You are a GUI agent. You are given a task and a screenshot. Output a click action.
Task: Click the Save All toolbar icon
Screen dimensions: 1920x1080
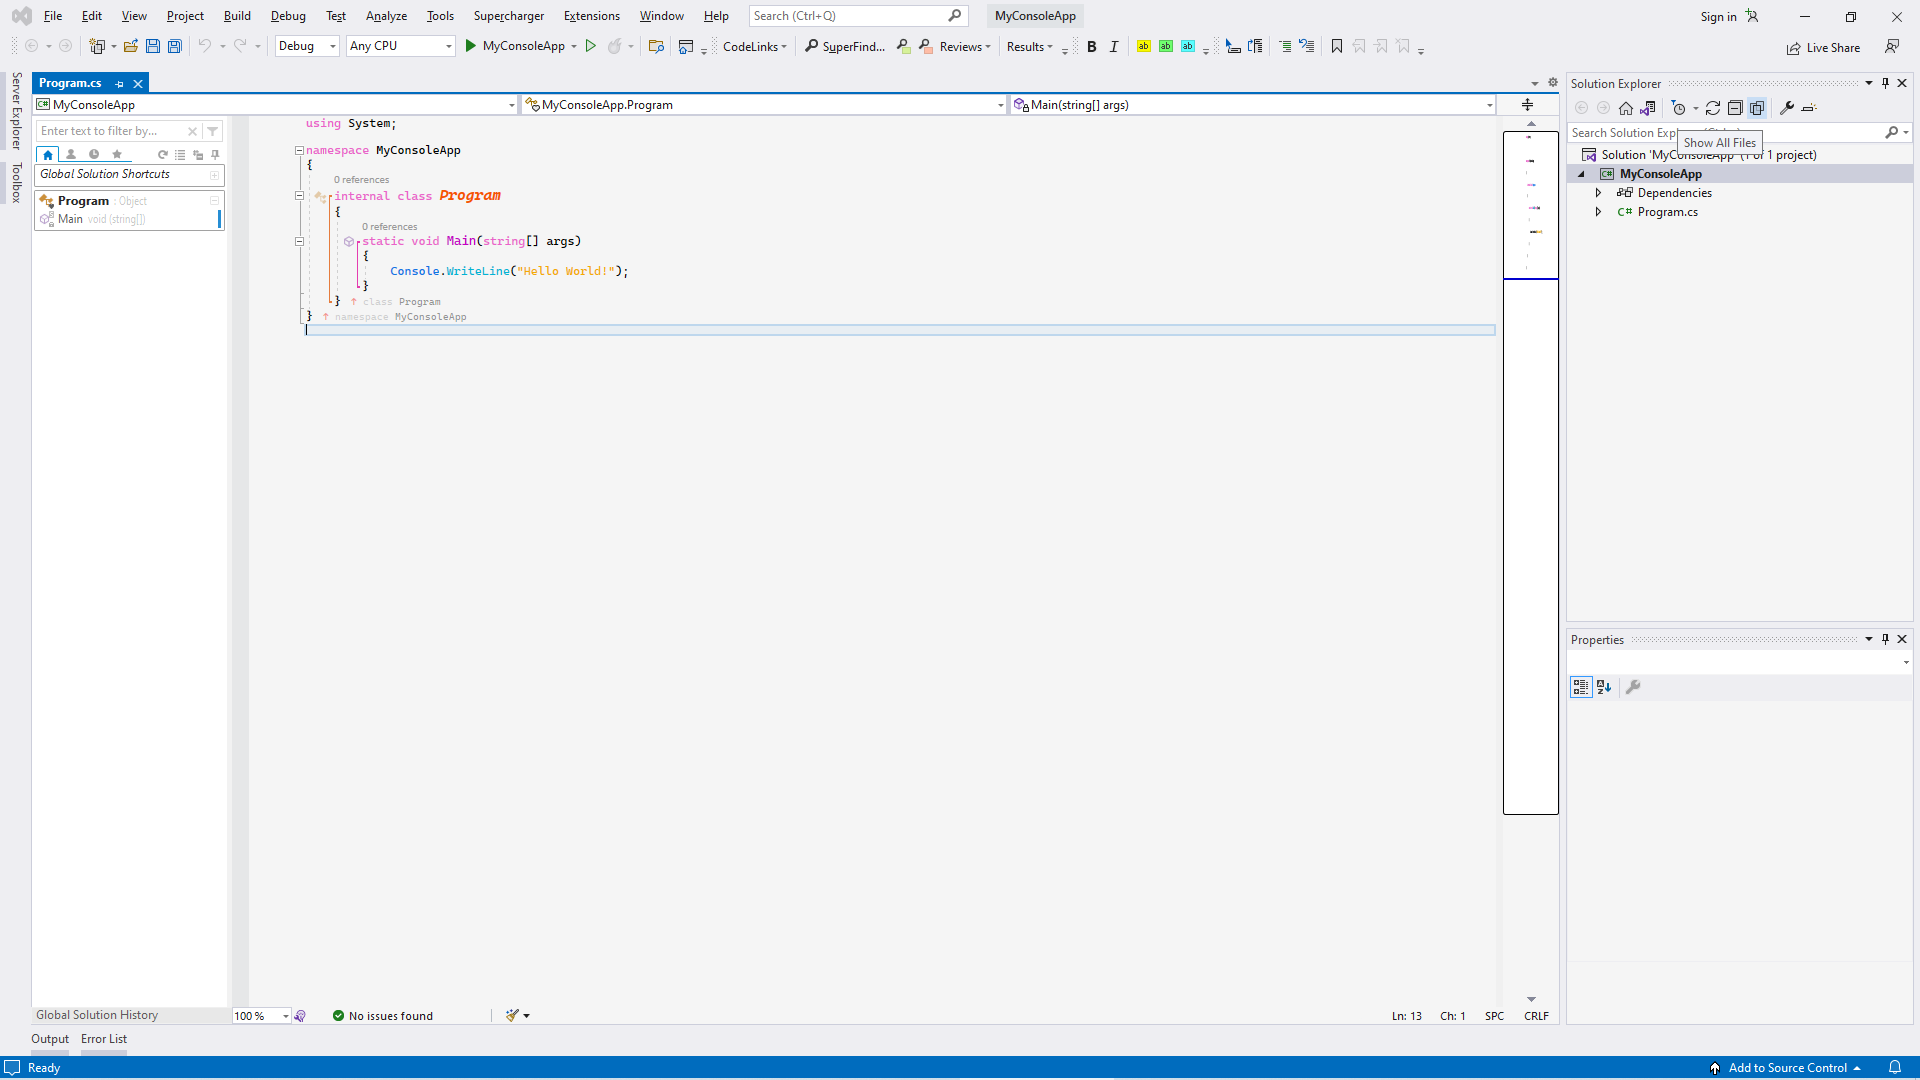(x=175, y=46)
